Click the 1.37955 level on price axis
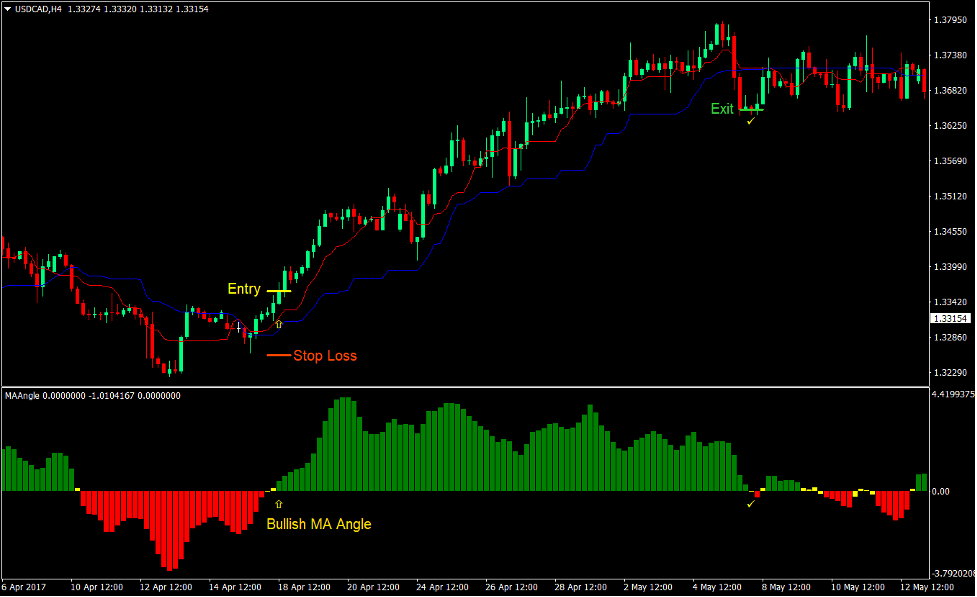The width and height of the screenshot is (977, 597). (x=948, y=20)
